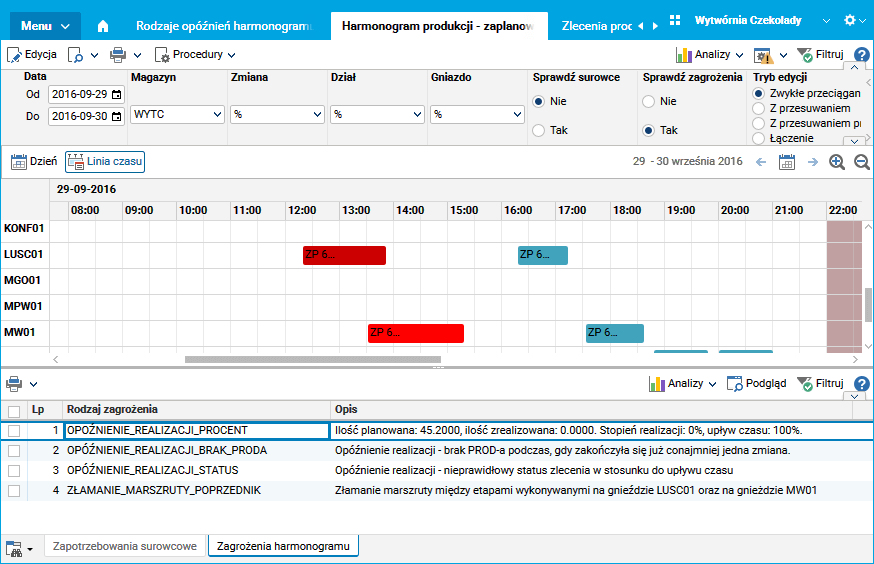Zoom out on the timeline
Image resolution: width=874 pixels, height=564 pixels.
coord(862,162)
